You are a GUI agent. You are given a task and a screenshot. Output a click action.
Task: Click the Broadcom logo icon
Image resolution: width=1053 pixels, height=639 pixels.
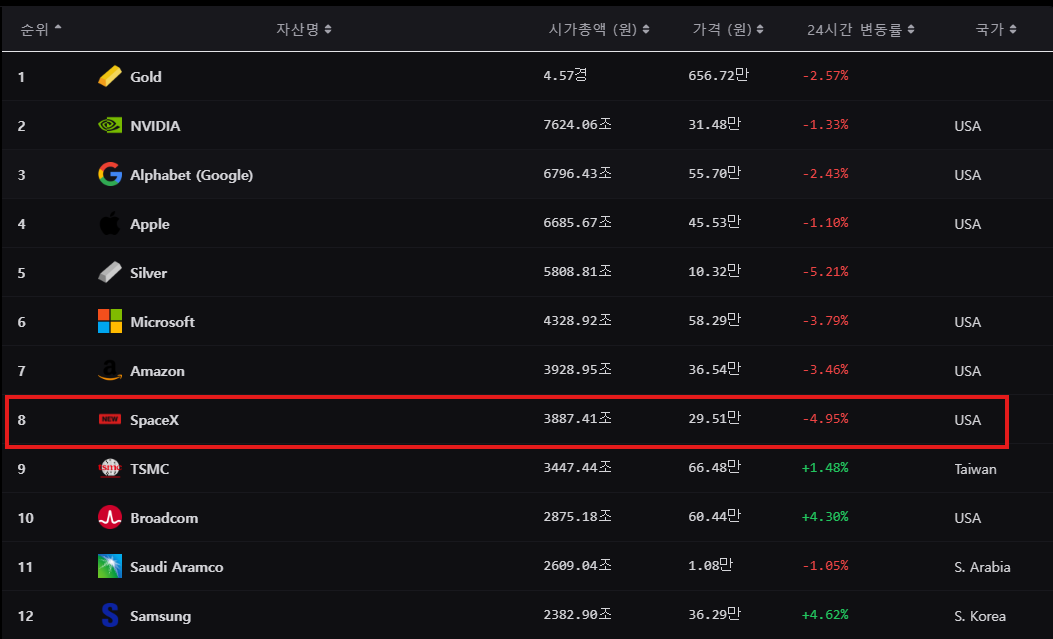109,518
